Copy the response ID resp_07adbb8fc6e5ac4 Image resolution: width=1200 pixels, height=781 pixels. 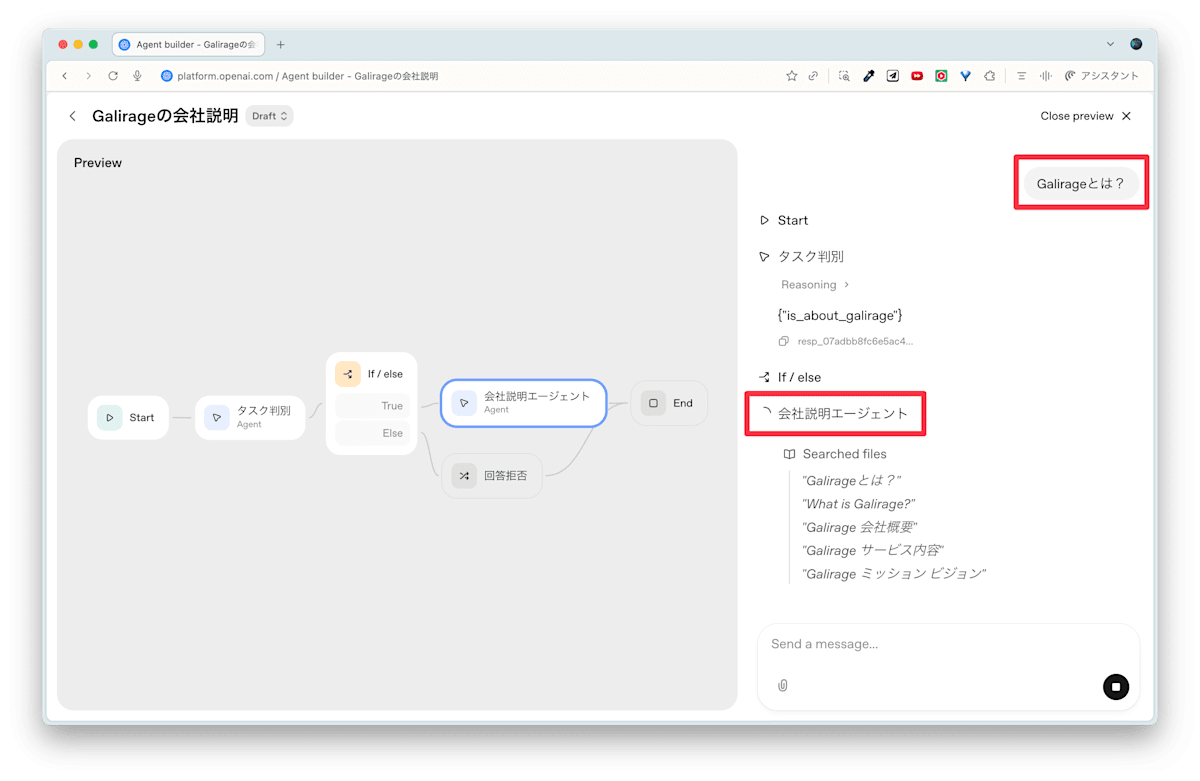tap(784, 341)
